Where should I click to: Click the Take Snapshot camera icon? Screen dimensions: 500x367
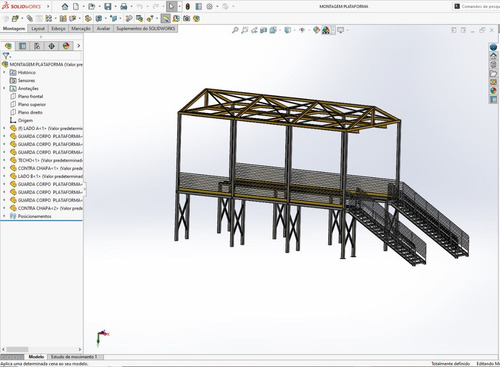tap(187, 18)
